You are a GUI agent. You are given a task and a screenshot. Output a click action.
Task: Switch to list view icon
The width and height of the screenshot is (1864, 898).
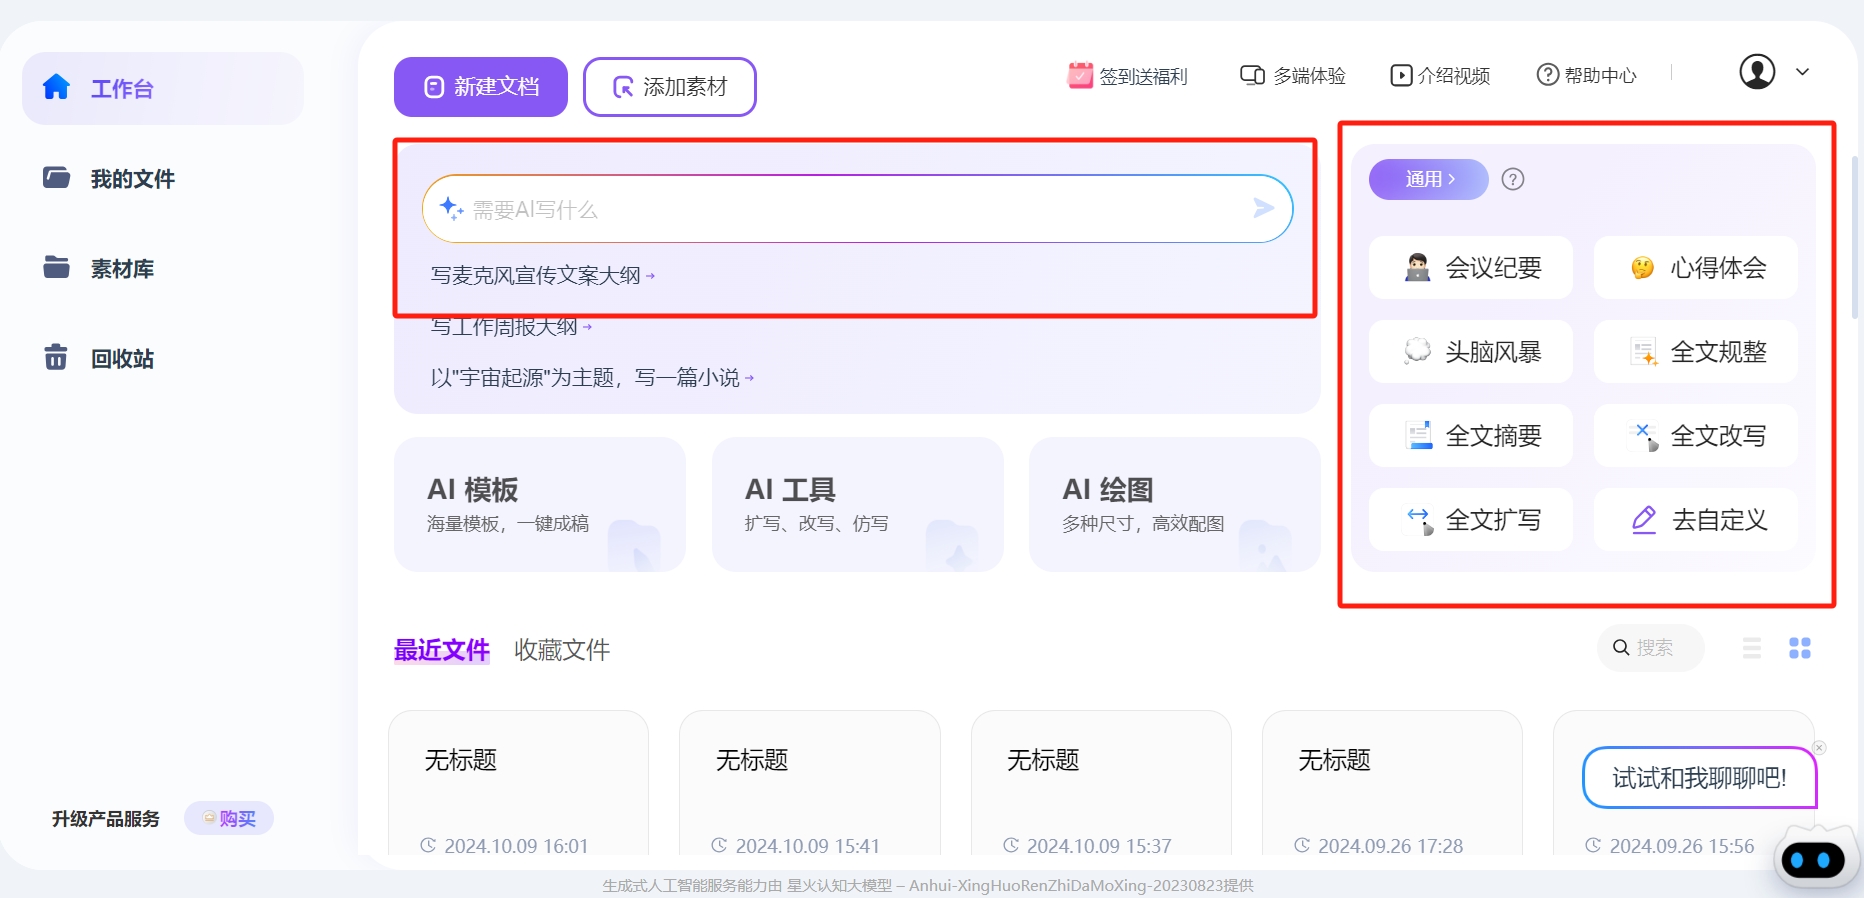click(1752, 648)
